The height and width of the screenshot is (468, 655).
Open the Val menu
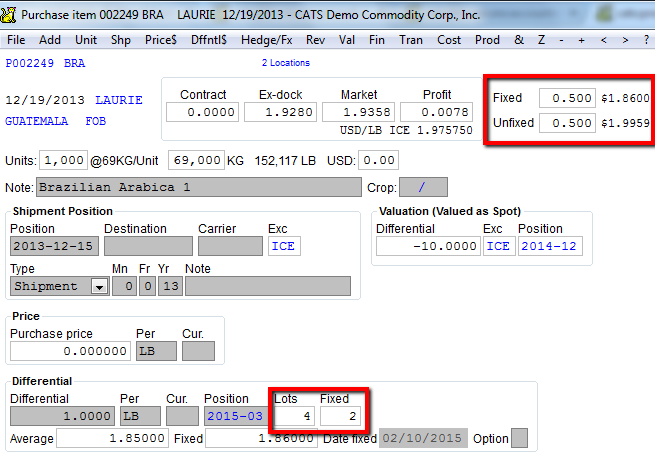[x=347, y=40]
